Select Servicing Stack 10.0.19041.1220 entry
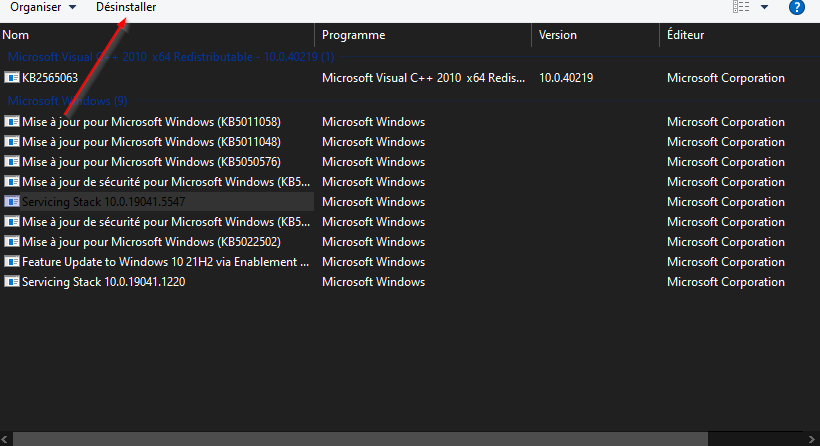 tap(104, 282)
